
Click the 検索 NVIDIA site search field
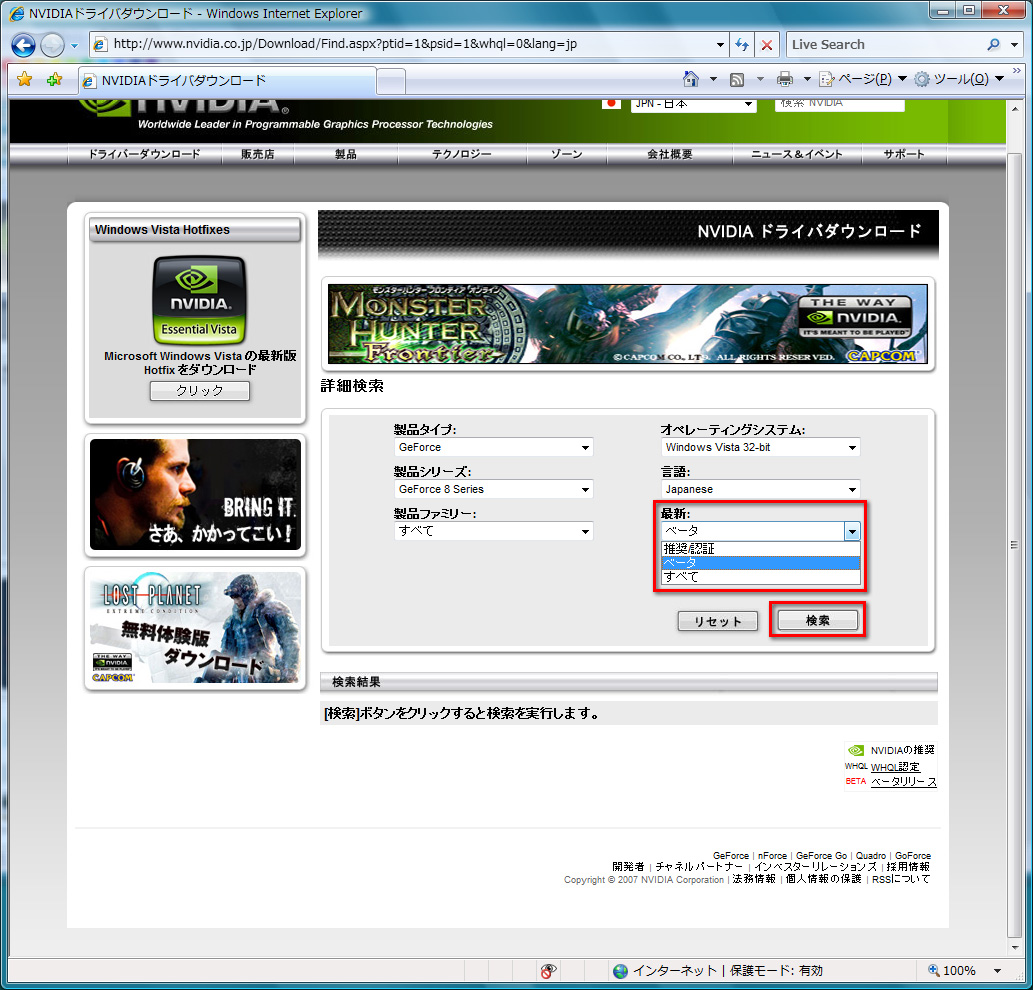(839, 103)
